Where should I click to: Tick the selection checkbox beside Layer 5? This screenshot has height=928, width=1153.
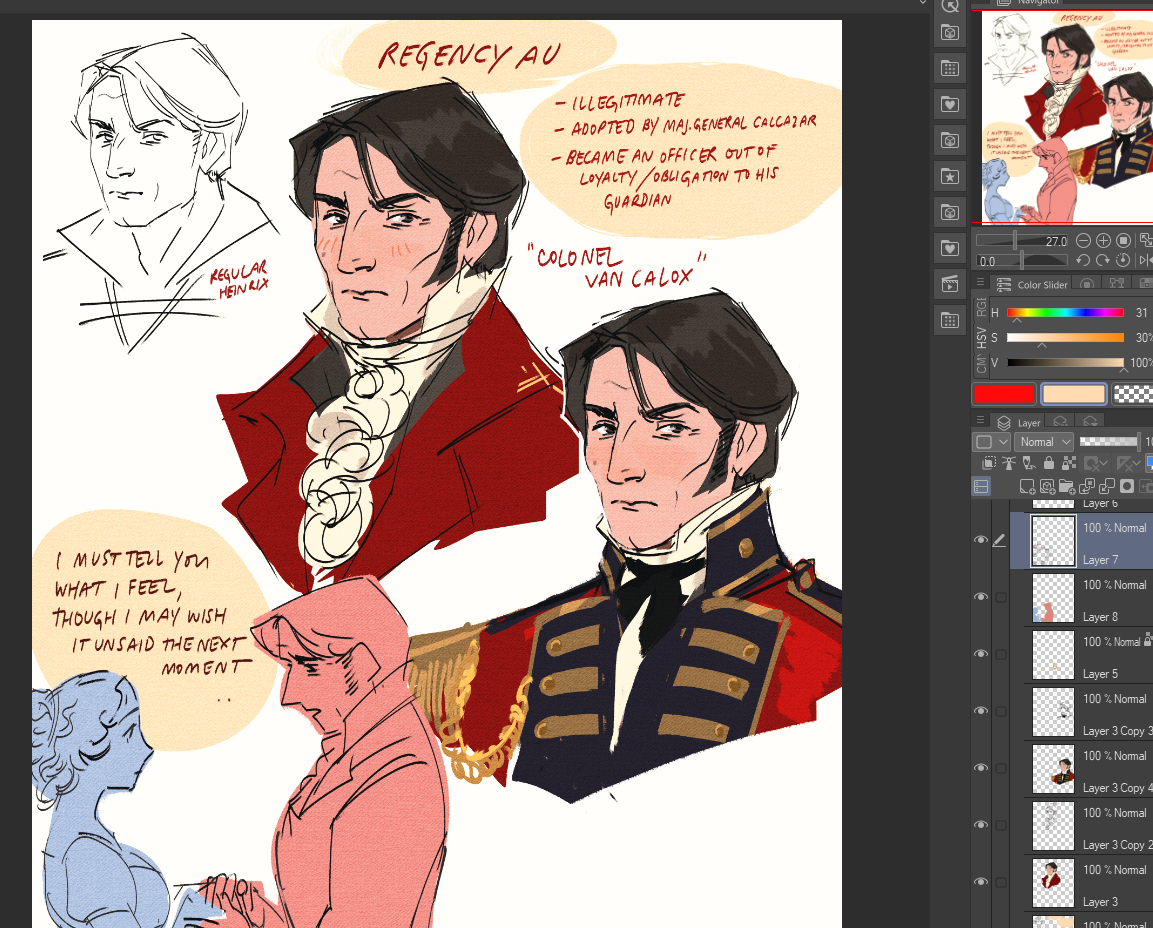(1000, 654)
